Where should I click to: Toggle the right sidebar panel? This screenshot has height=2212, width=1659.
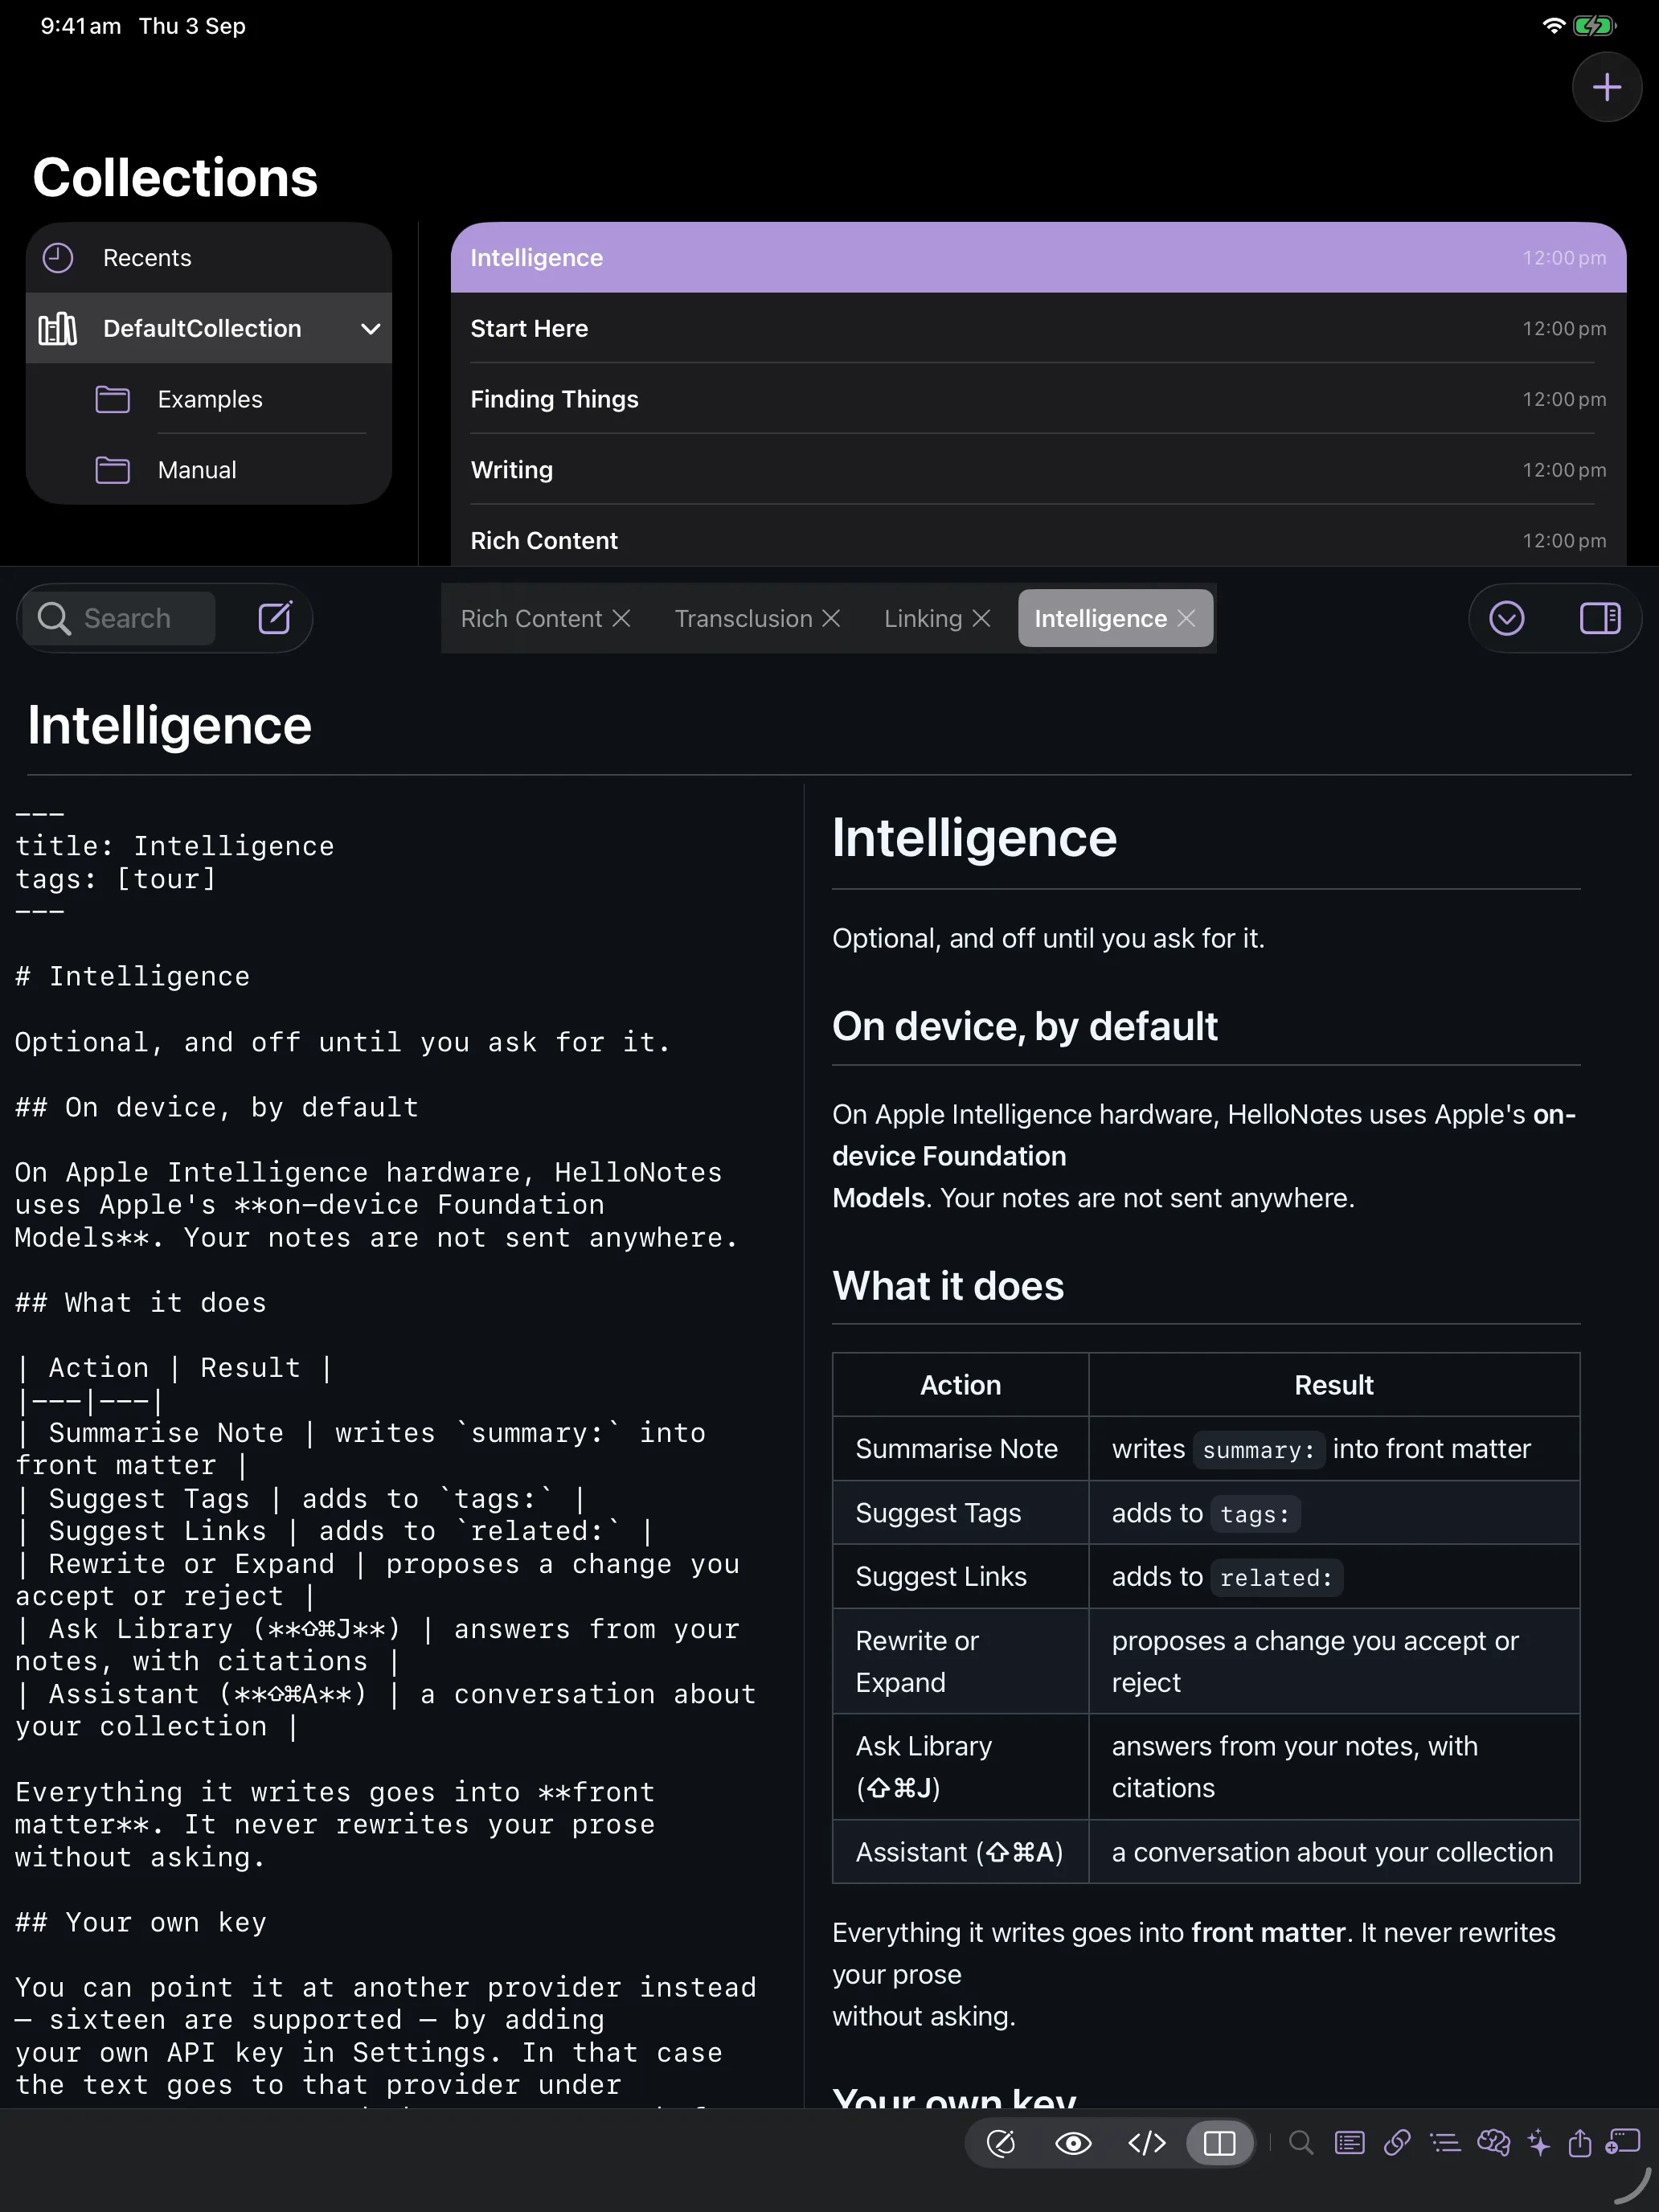tap(1599, 618)
